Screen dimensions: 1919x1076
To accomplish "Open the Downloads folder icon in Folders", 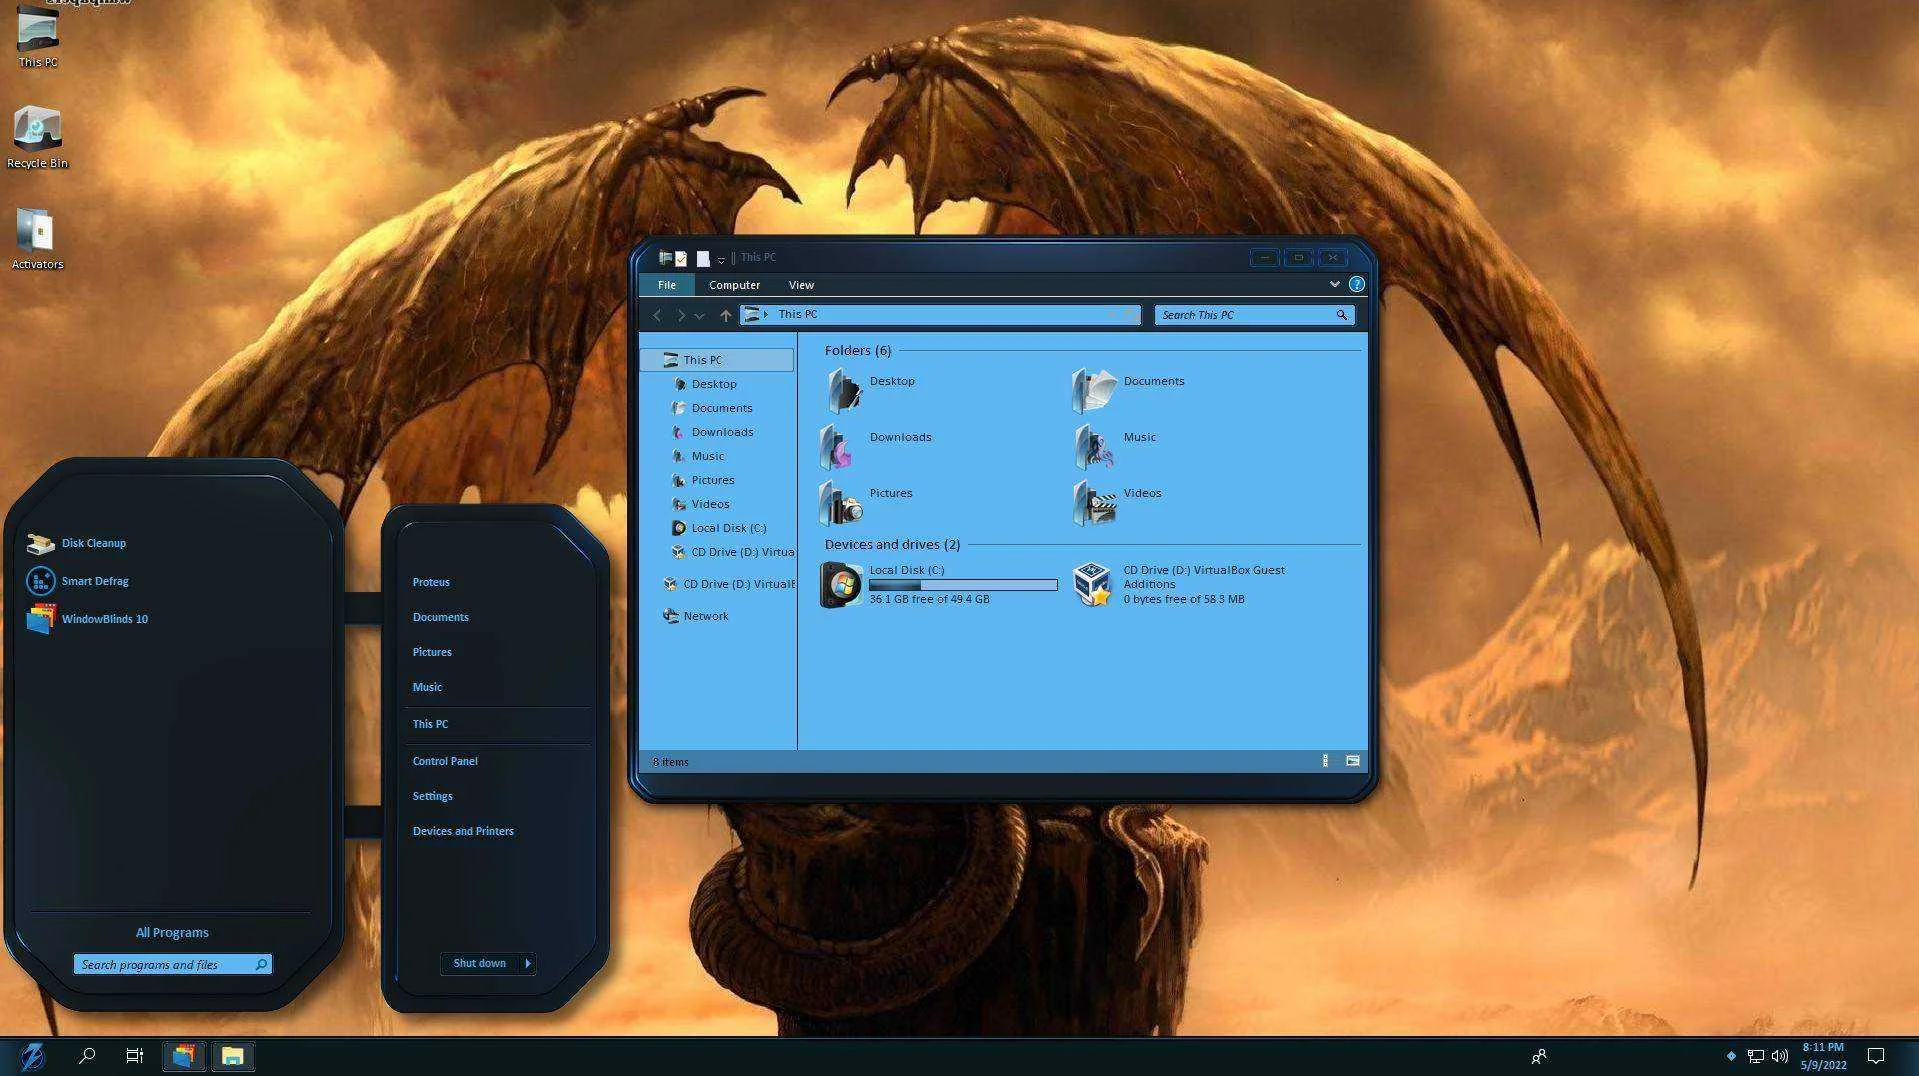I will click(838, 447).
